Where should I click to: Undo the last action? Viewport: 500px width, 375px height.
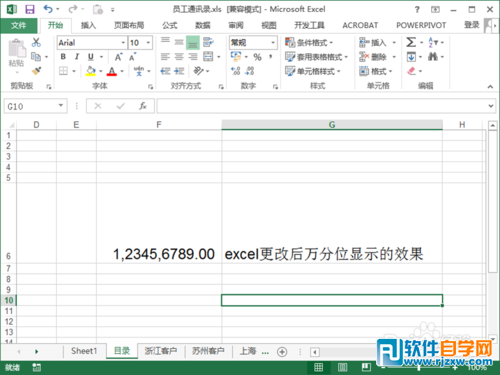(48, 9)
